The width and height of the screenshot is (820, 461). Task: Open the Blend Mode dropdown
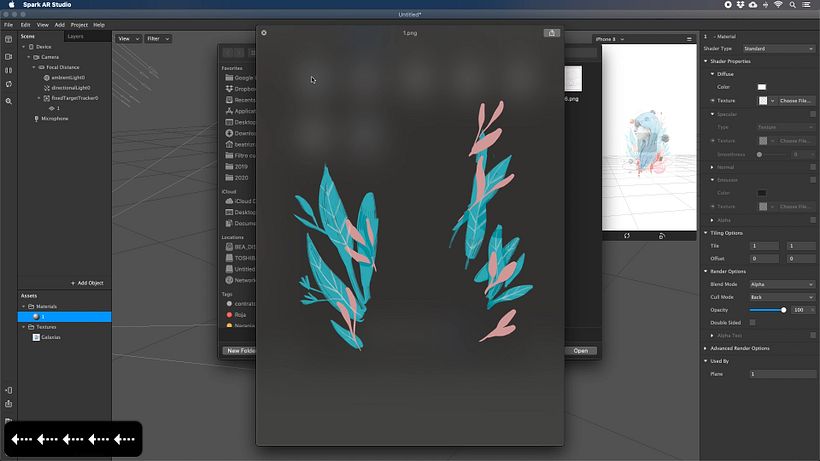782,284
